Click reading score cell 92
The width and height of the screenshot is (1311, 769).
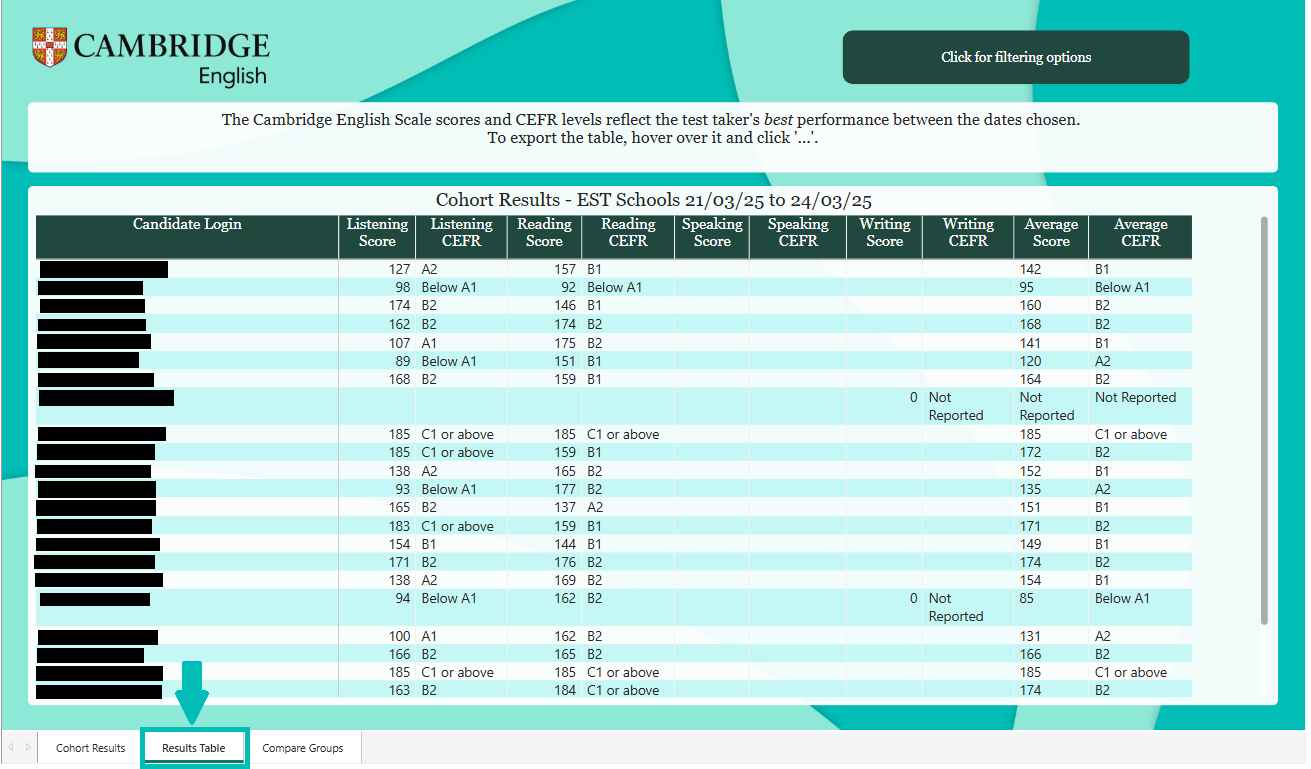click(x=569, y=287)
